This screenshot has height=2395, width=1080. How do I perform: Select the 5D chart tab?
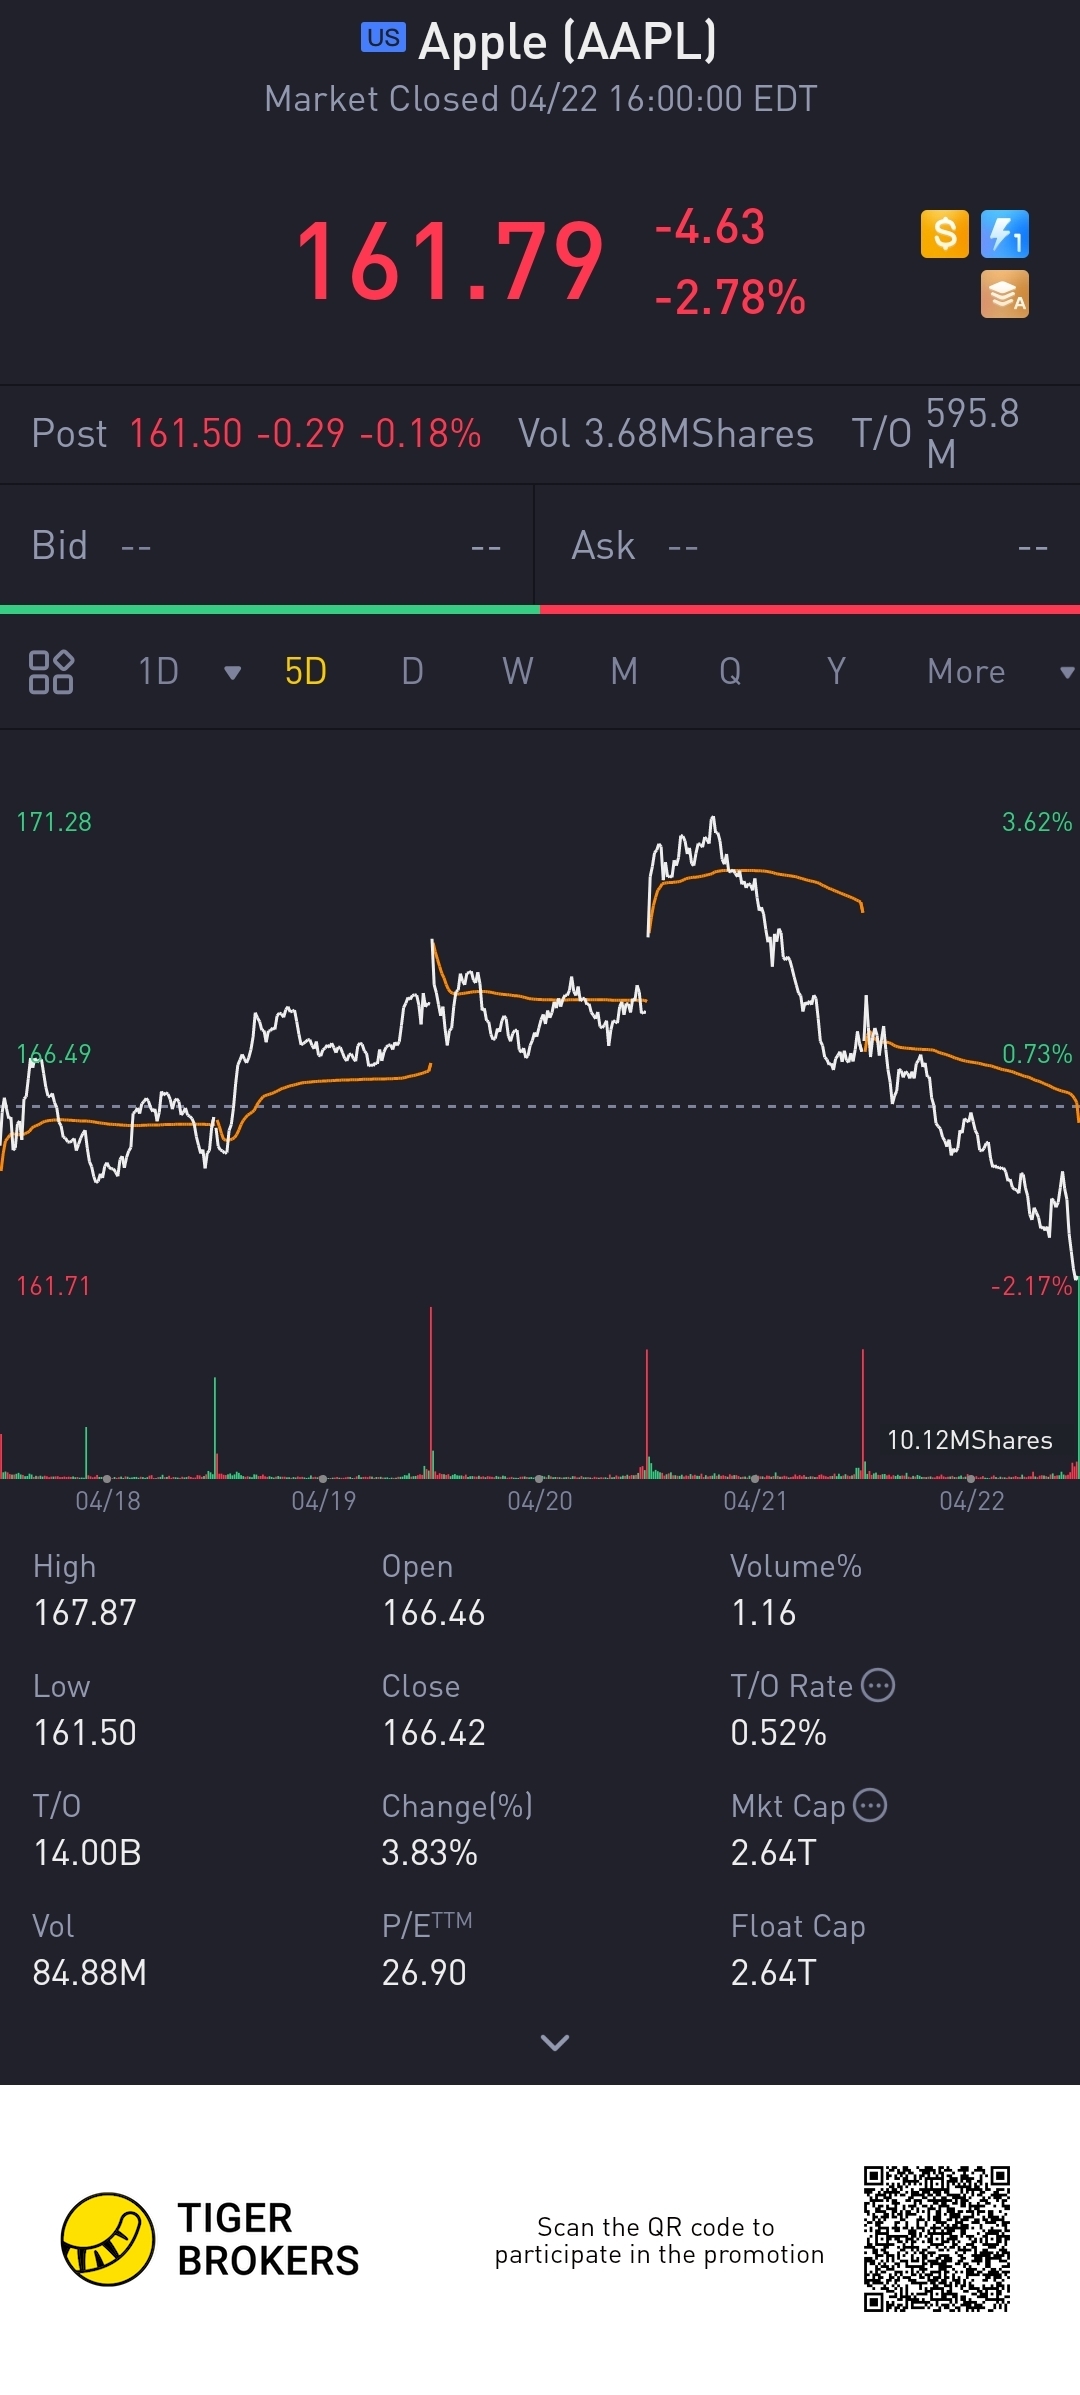[305, 671]
